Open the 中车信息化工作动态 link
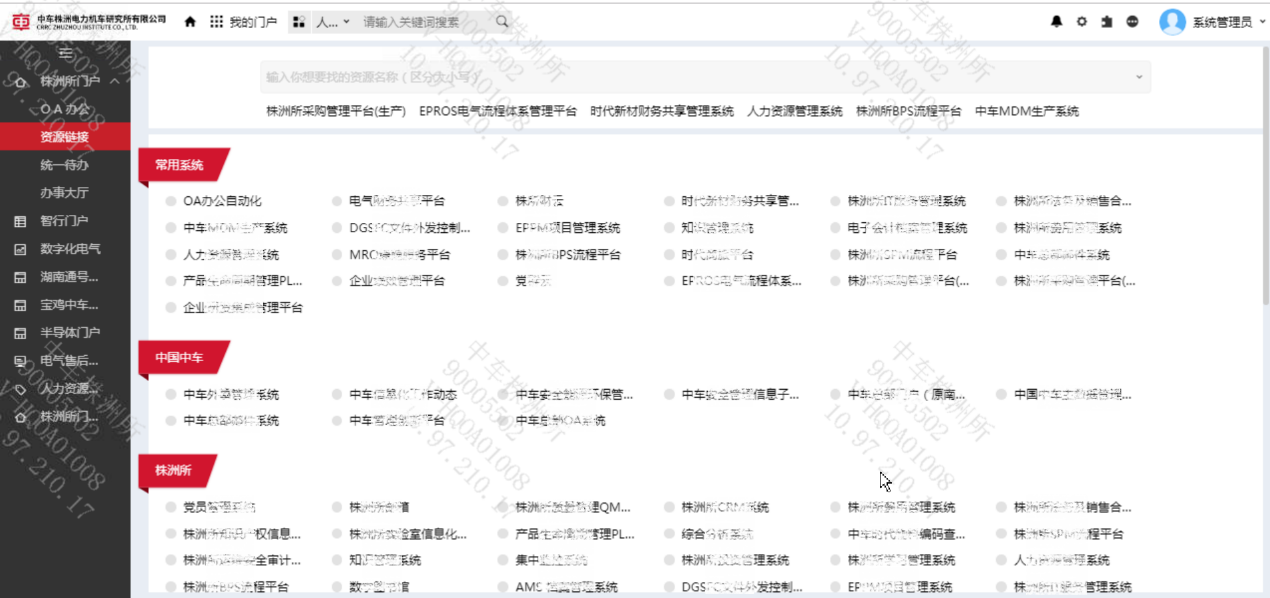Screen dimensions: 1270x598 point(403,395)
